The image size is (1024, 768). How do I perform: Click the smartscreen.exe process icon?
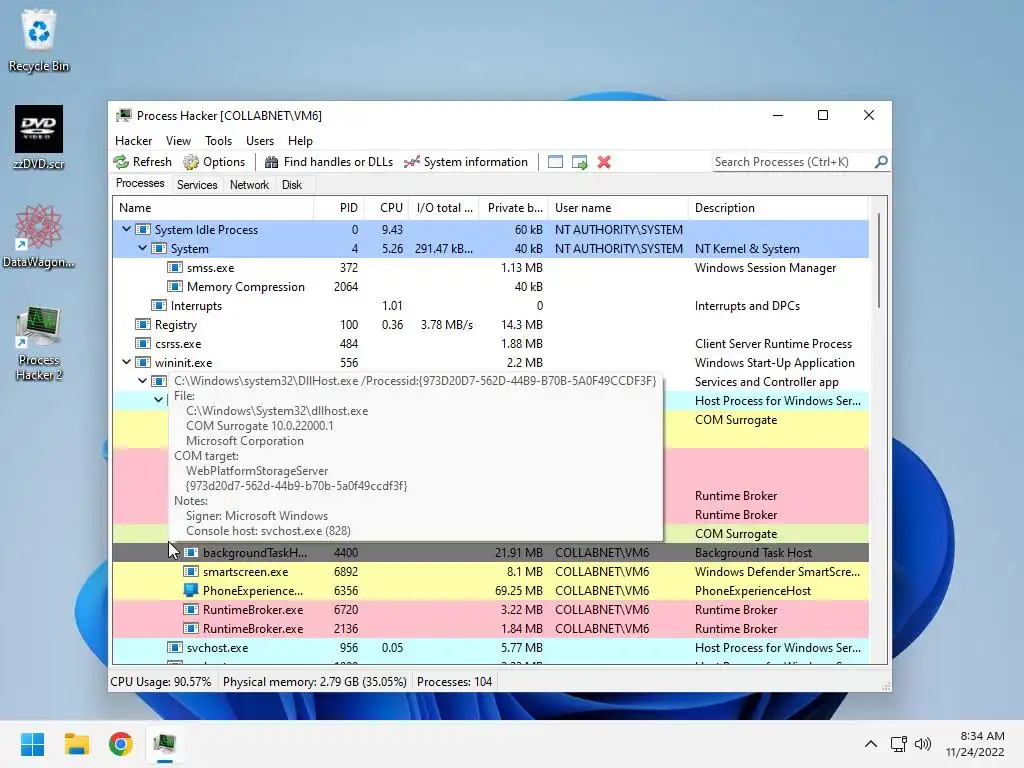coord(191,571)
